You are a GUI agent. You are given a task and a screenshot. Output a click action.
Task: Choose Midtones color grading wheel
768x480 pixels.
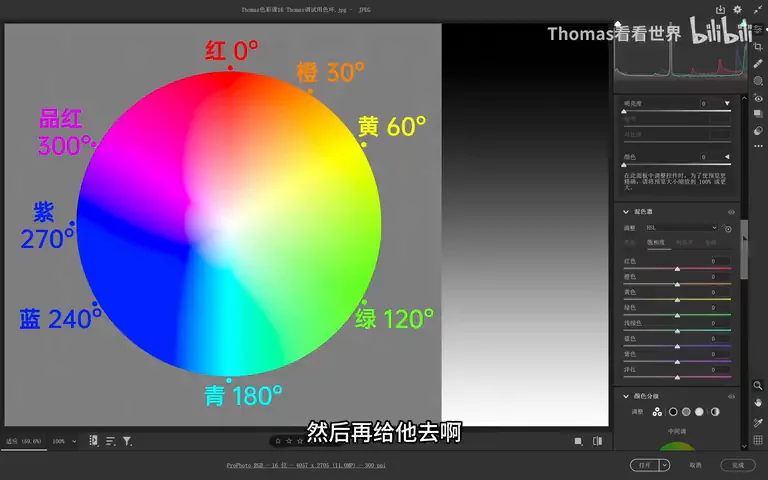click(686, 412)
